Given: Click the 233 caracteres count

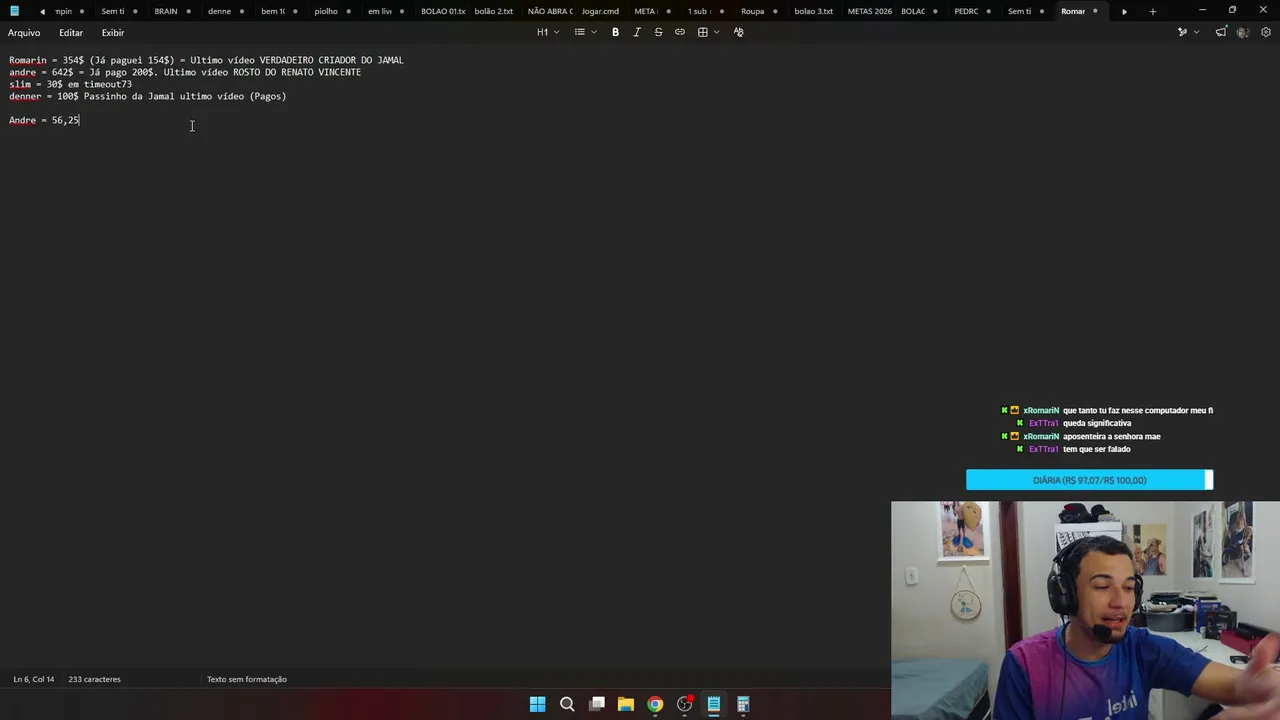Looking at the screenshot, I should pos(94,679).
